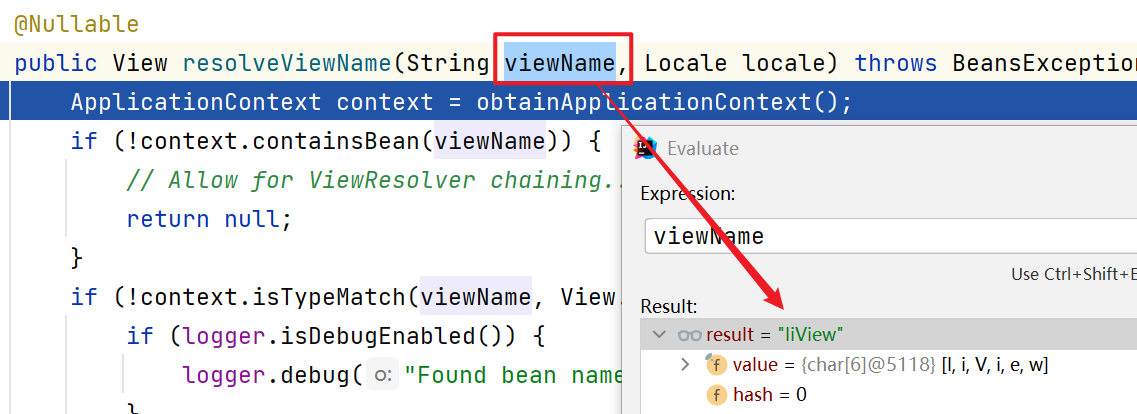This screenshot has height=414, width=1137.
Task: Click the parameter hint icon in logger.debug
Action: 382,375
